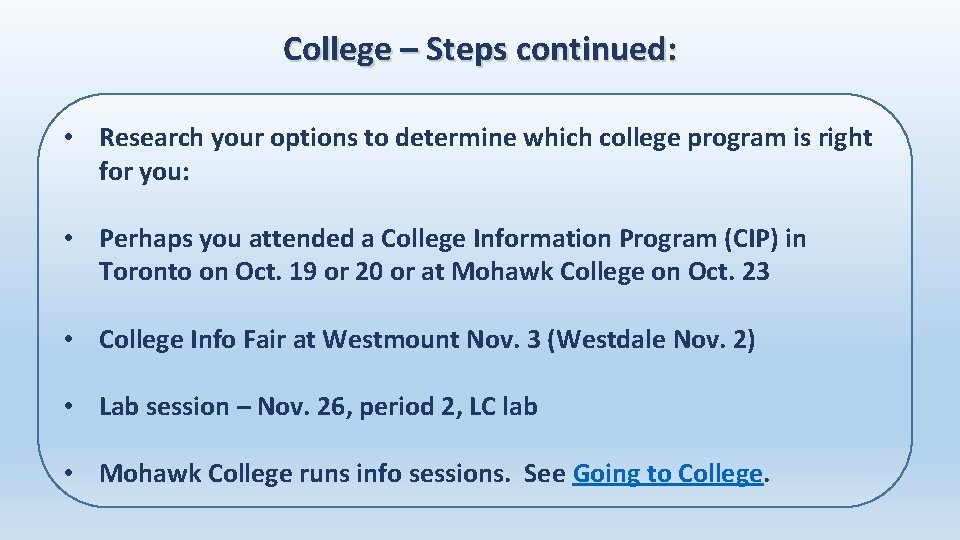The height and width of the screenshot is (540, 960).
Task: Click the word "College" in the slide title
Action: pos(337,50)
